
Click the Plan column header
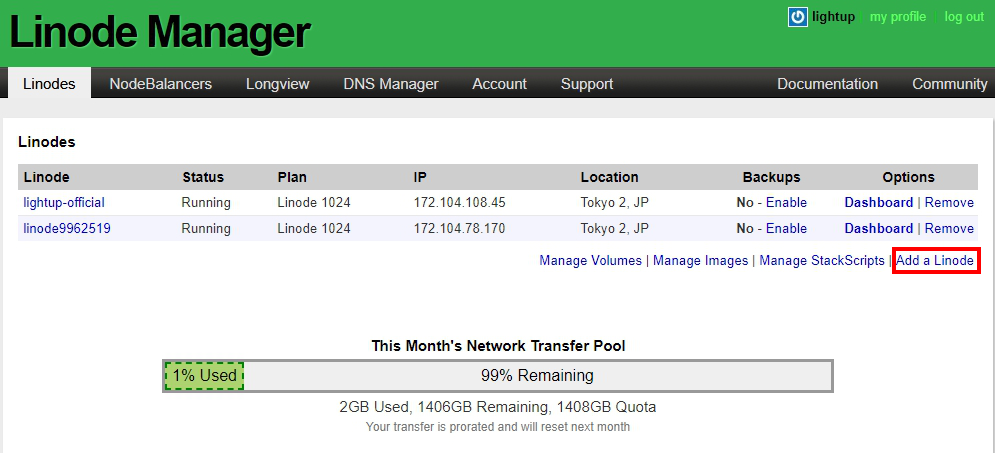pyautogui.click(x=292, y=177)
